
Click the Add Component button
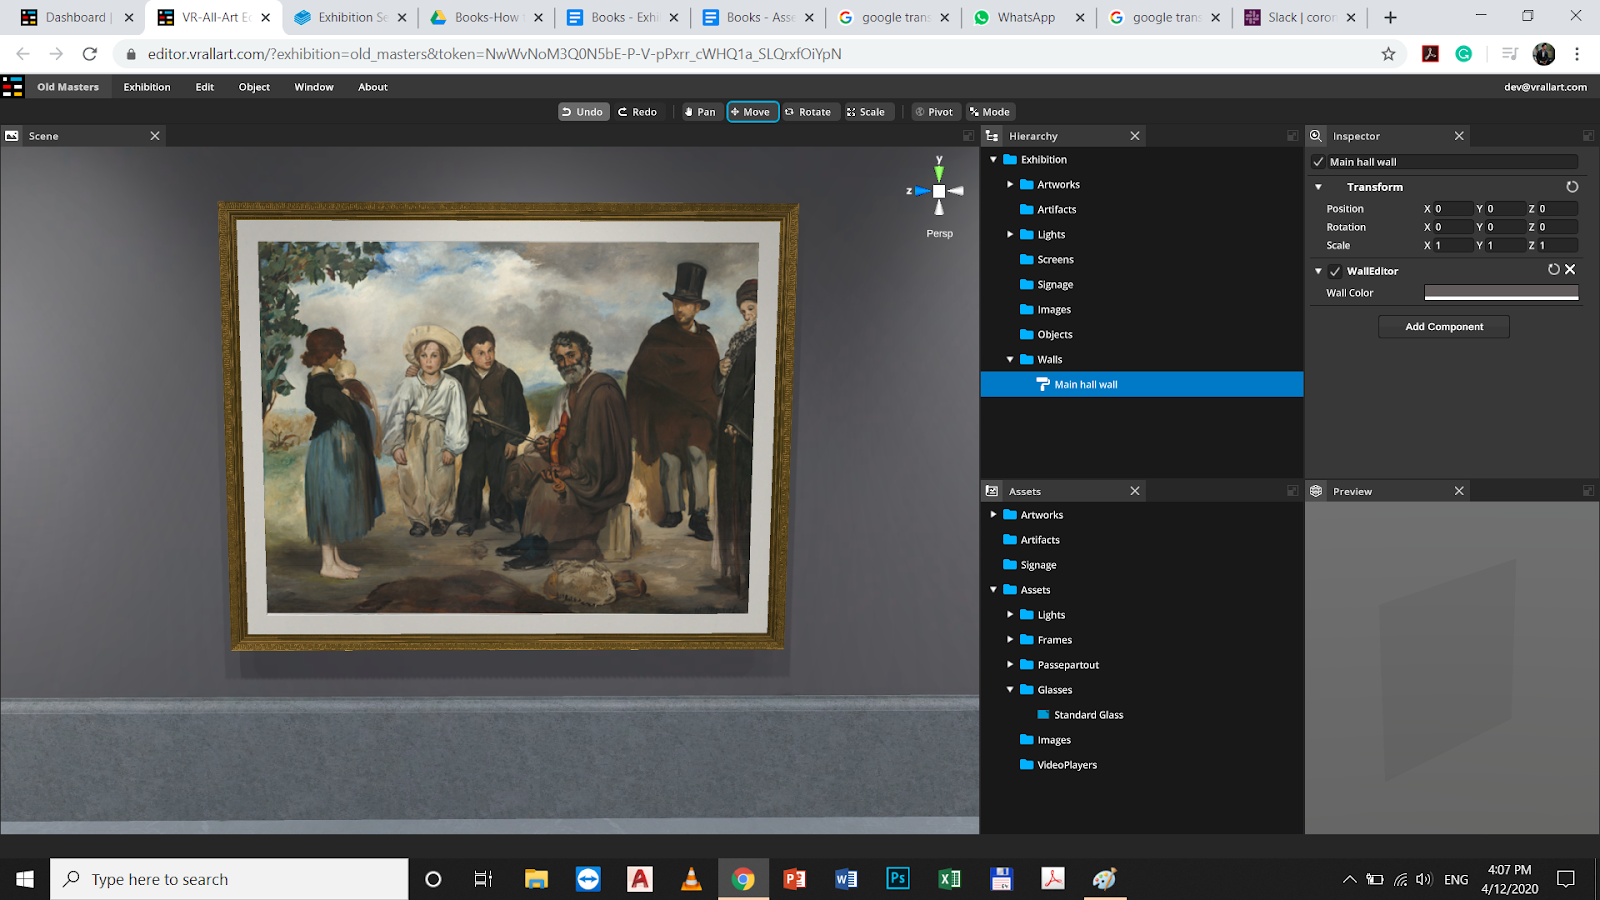(1444, 327)
